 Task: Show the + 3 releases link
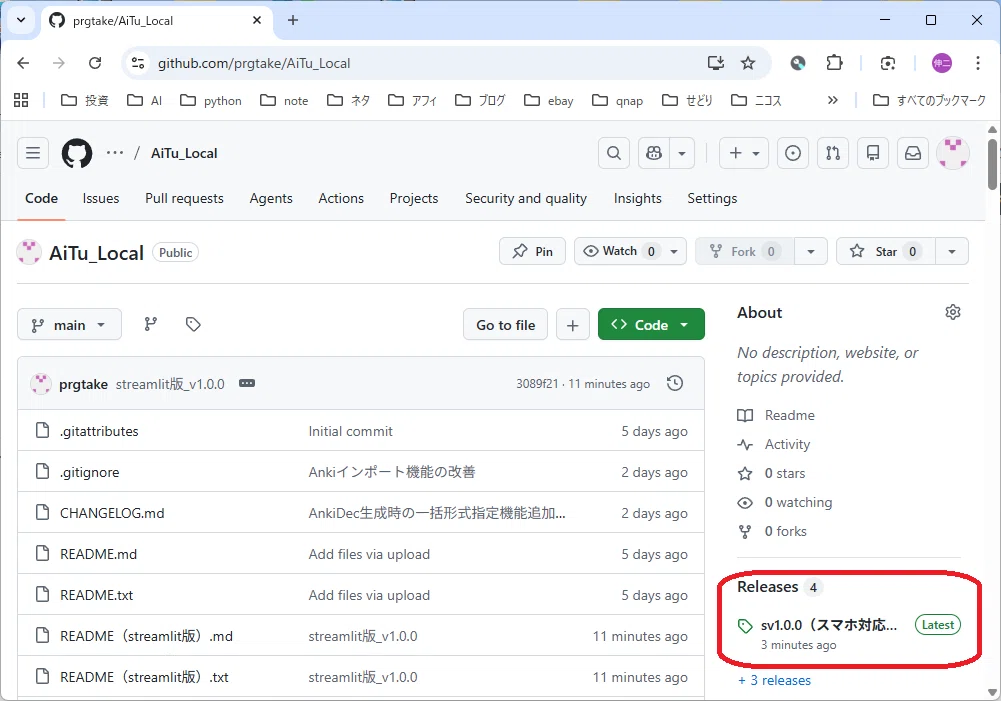click(774, 680)
